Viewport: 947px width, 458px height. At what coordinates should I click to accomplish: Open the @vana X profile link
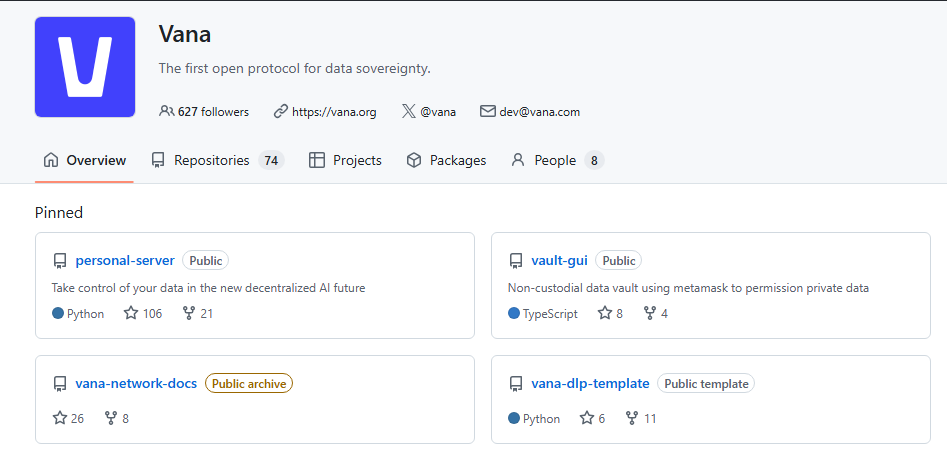click(x=438, y=112)
